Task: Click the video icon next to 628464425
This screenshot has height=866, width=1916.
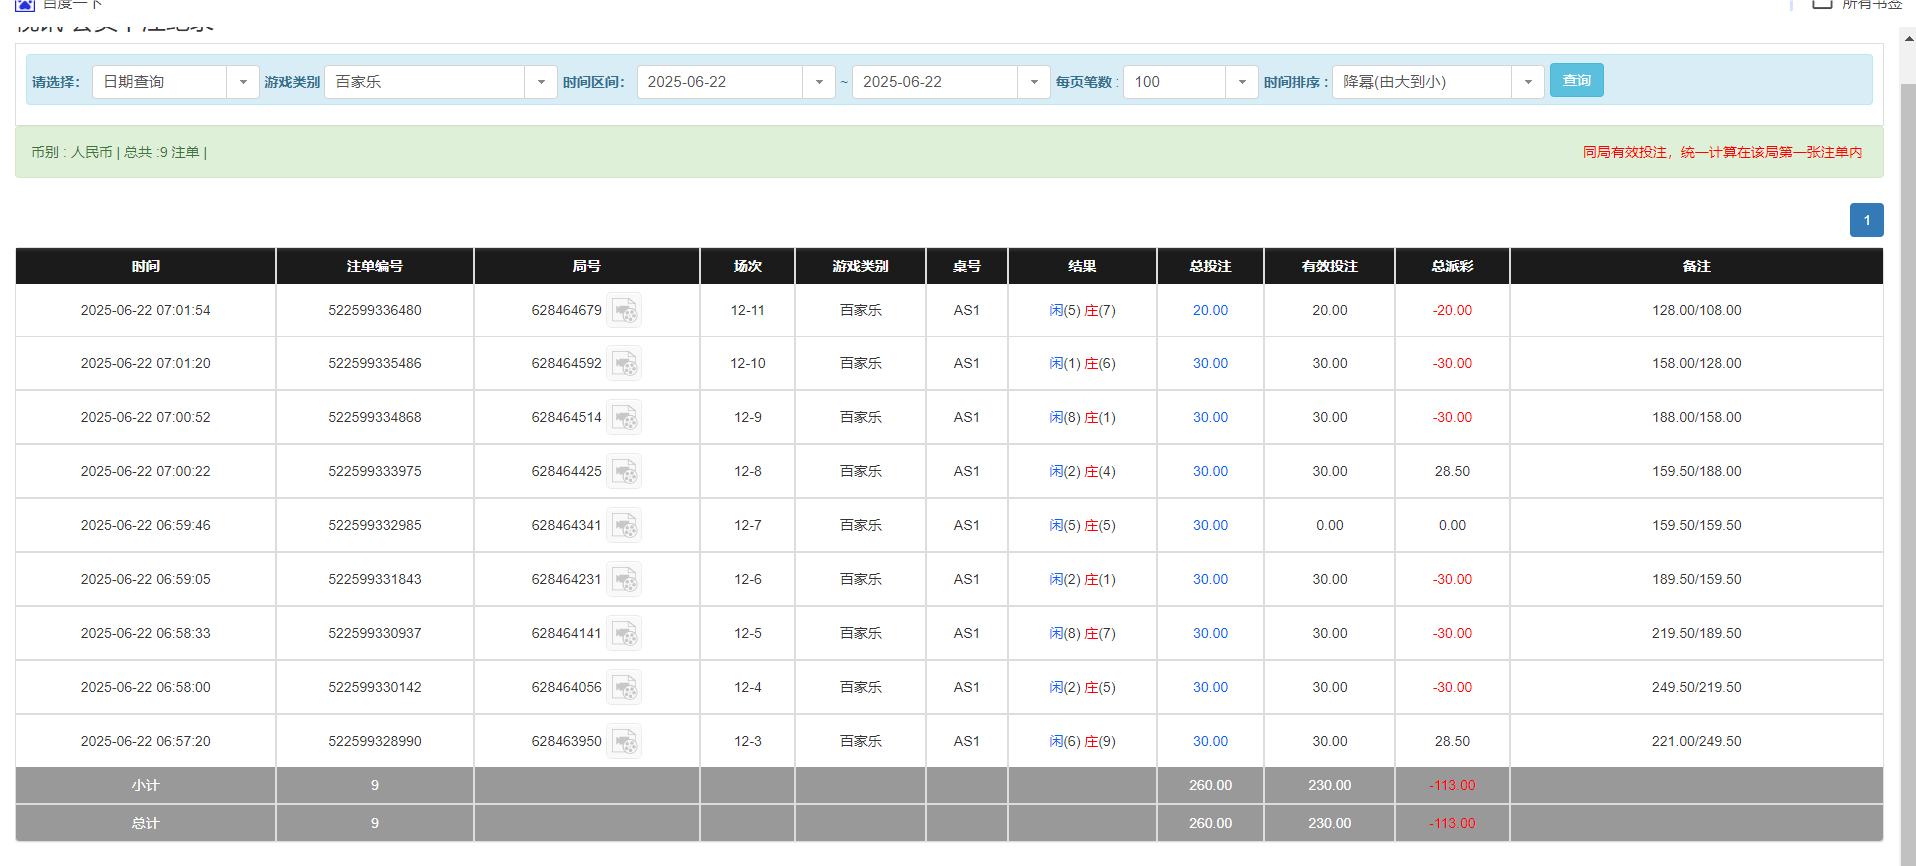Action: click(624, 472)
